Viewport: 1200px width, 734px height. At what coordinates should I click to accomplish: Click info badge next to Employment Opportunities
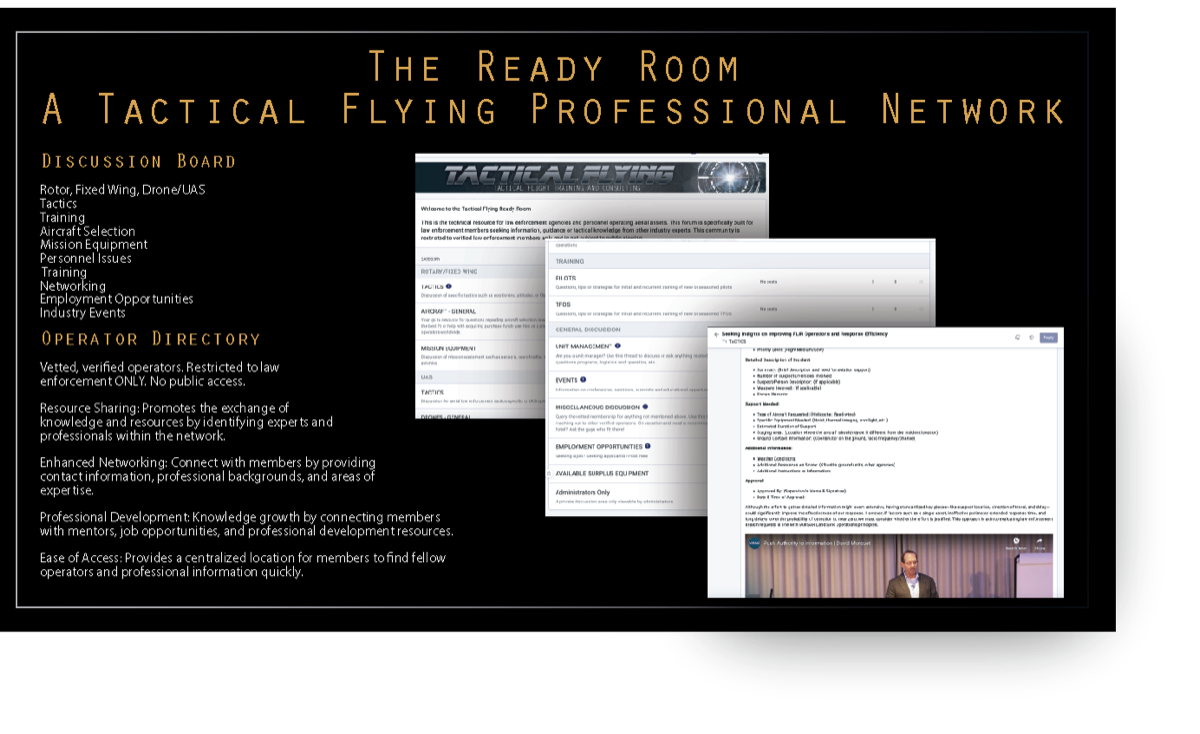pyautogui.click(x=648, y=446)
